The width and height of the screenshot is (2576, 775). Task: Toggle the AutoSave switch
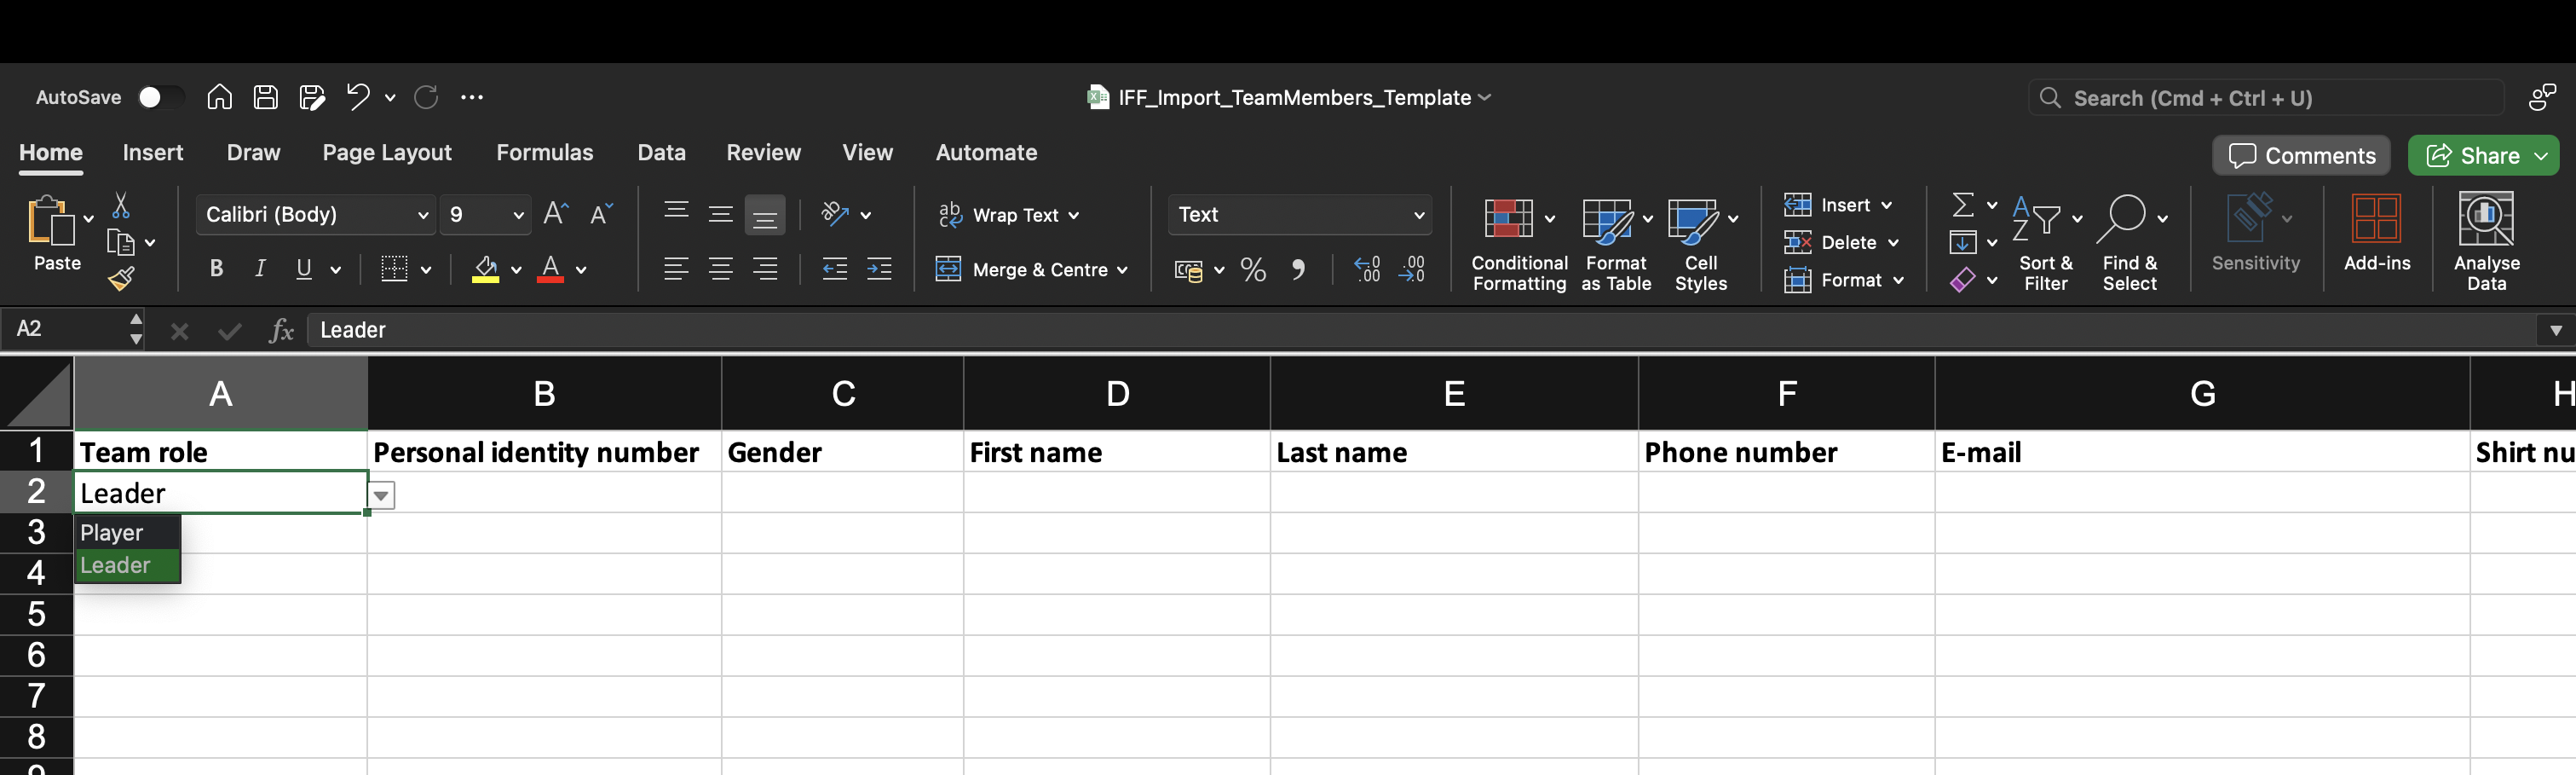(x=160, y=97)
